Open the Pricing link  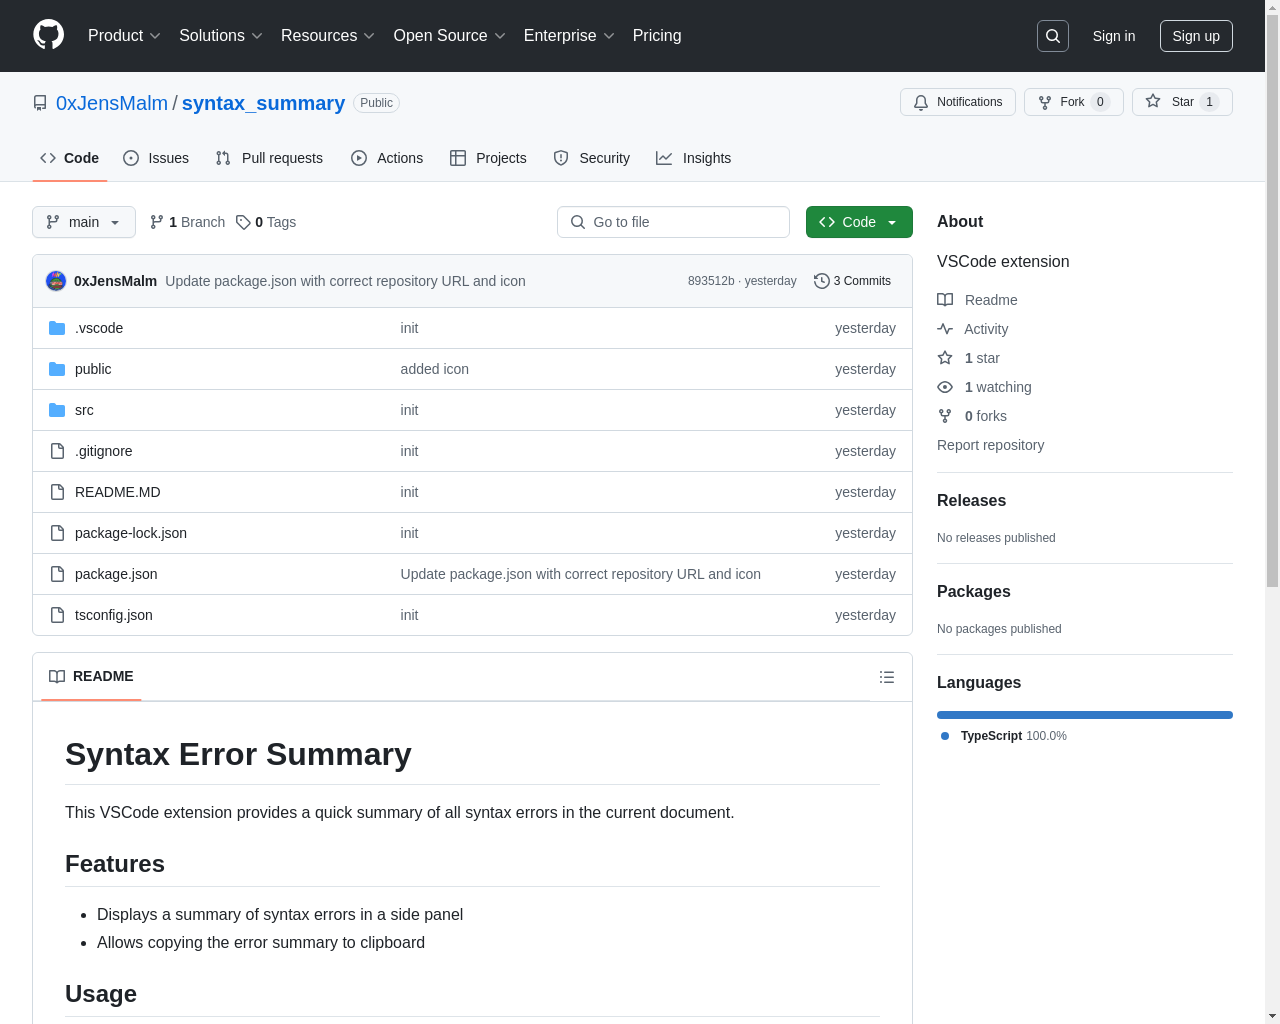(657, 36)
